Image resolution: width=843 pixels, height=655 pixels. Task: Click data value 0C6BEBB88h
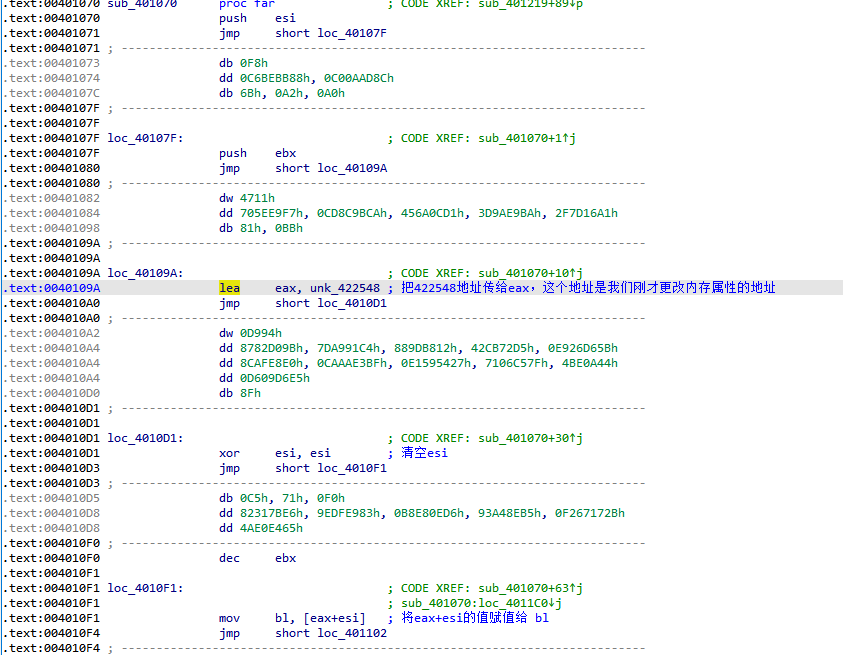275,79
